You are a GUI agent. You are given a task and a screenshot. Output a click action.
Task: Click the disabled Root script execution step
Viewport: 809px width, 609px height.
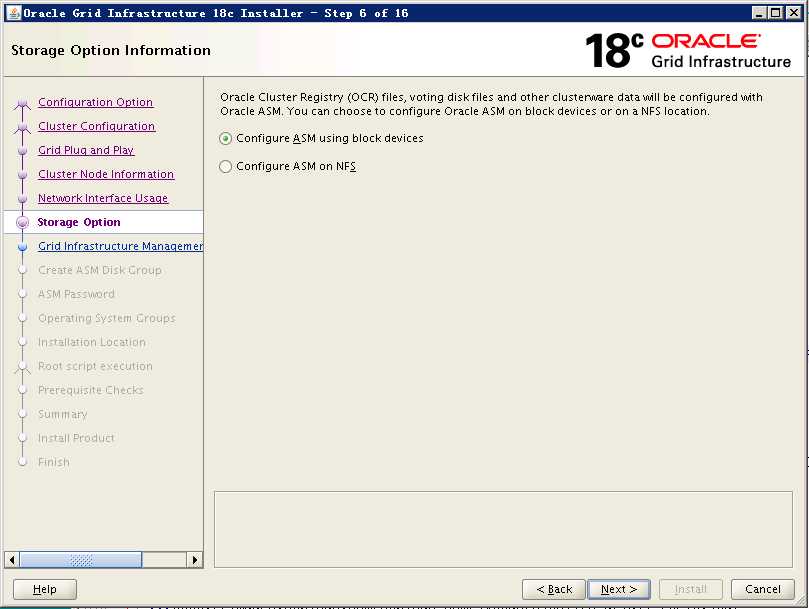pos(95,366)
